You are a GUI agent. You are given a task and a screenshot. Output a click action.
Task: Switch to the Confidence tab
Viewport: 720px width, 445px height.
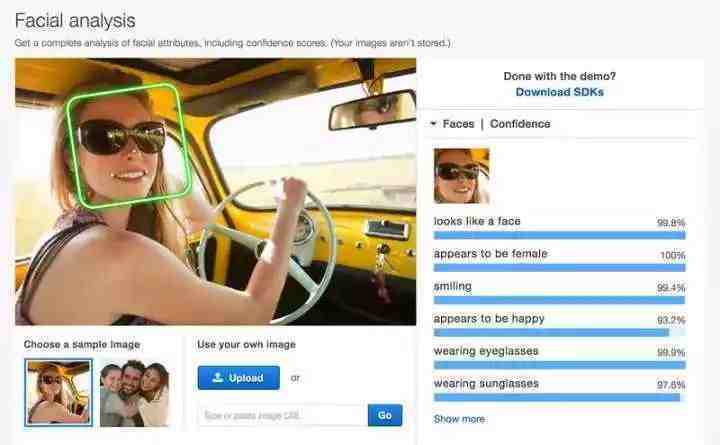click(520, 124)
